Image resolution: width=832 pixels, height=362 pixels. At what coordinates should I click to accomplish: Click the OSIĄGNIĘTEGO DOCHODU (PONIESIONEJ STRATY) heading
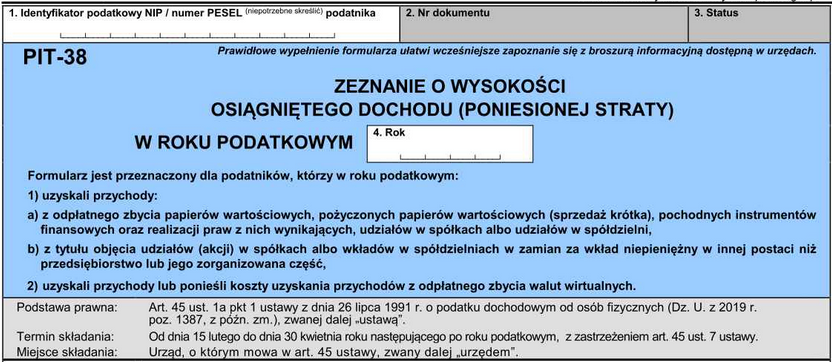click(x=442, y=110)
